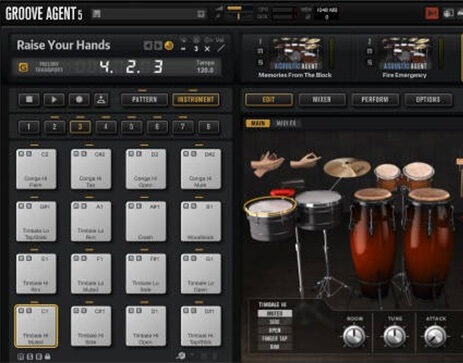Start playback with the play triangle button
463x363 pixels.
[54, 99]
